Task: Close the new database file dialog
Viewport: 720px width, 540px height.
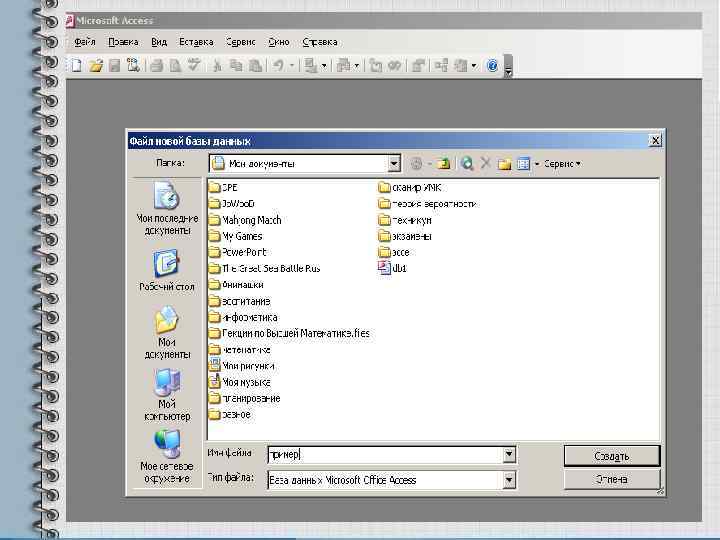Action: click(x=656, y=141)
